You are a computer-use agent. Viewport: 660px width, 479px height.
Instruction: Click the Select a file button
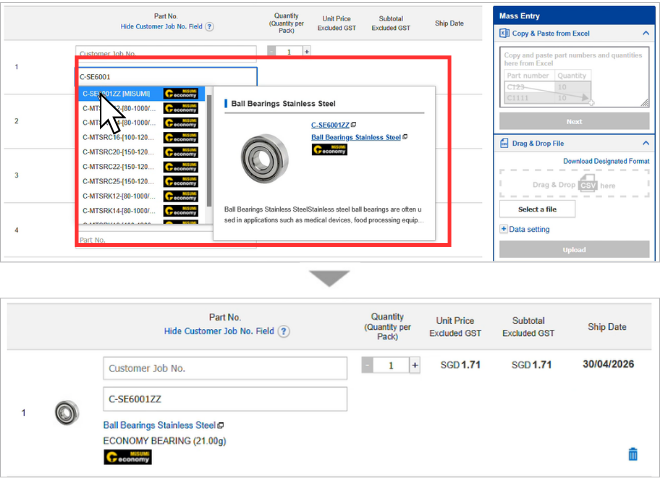[x=537, y=209]
